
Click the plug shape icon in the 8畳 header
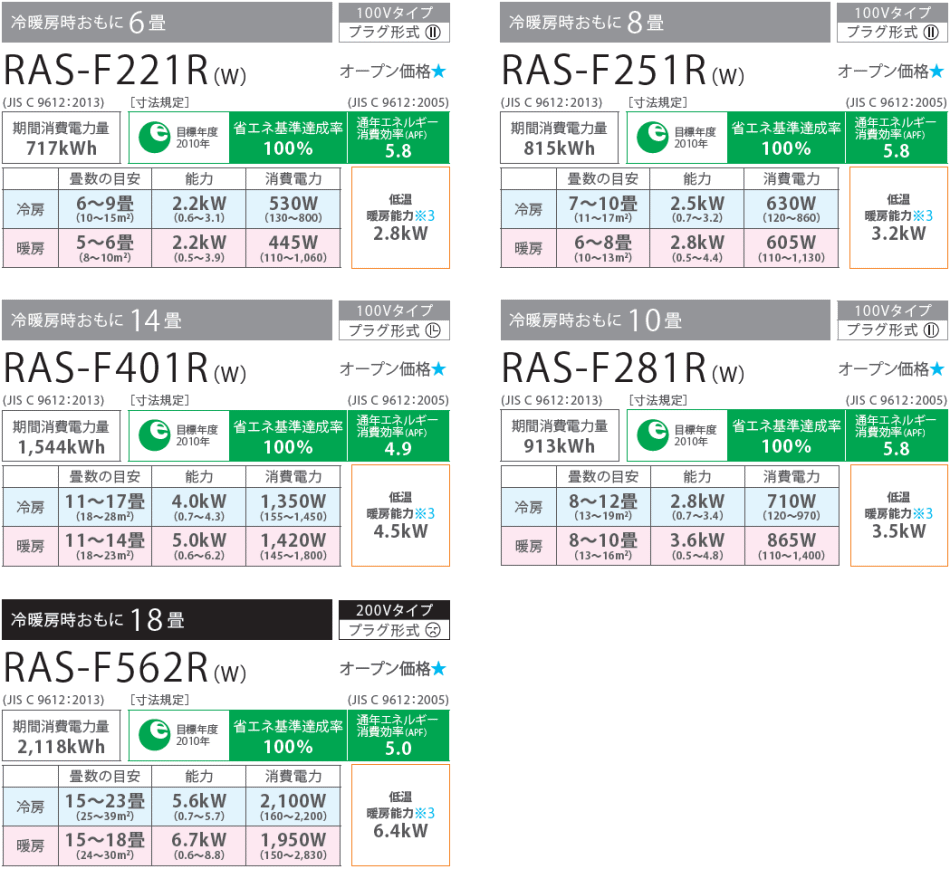[x=931, y=32]
